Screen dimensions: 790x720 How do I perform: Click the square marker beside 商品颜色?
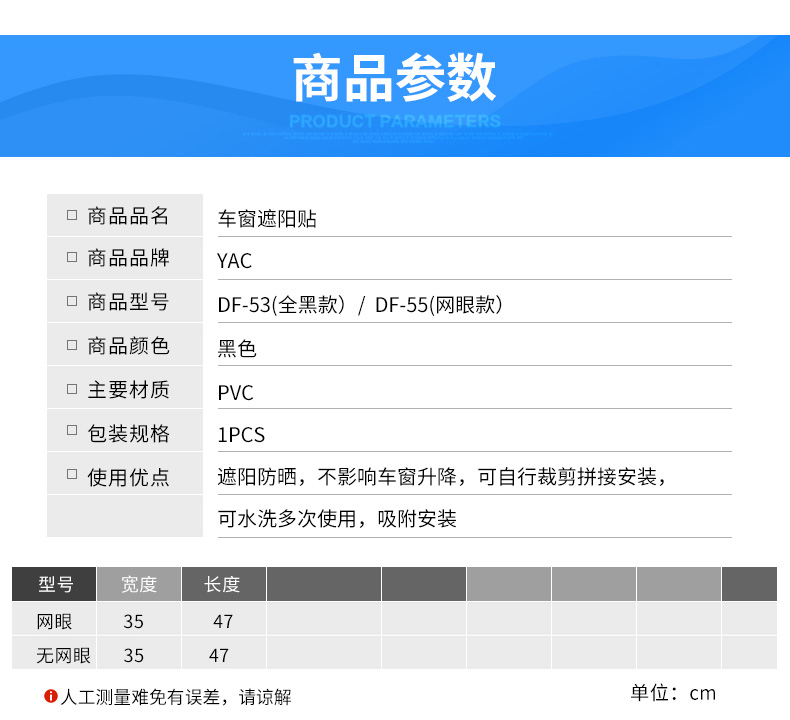pyautogui.click(x=72, y=345)
